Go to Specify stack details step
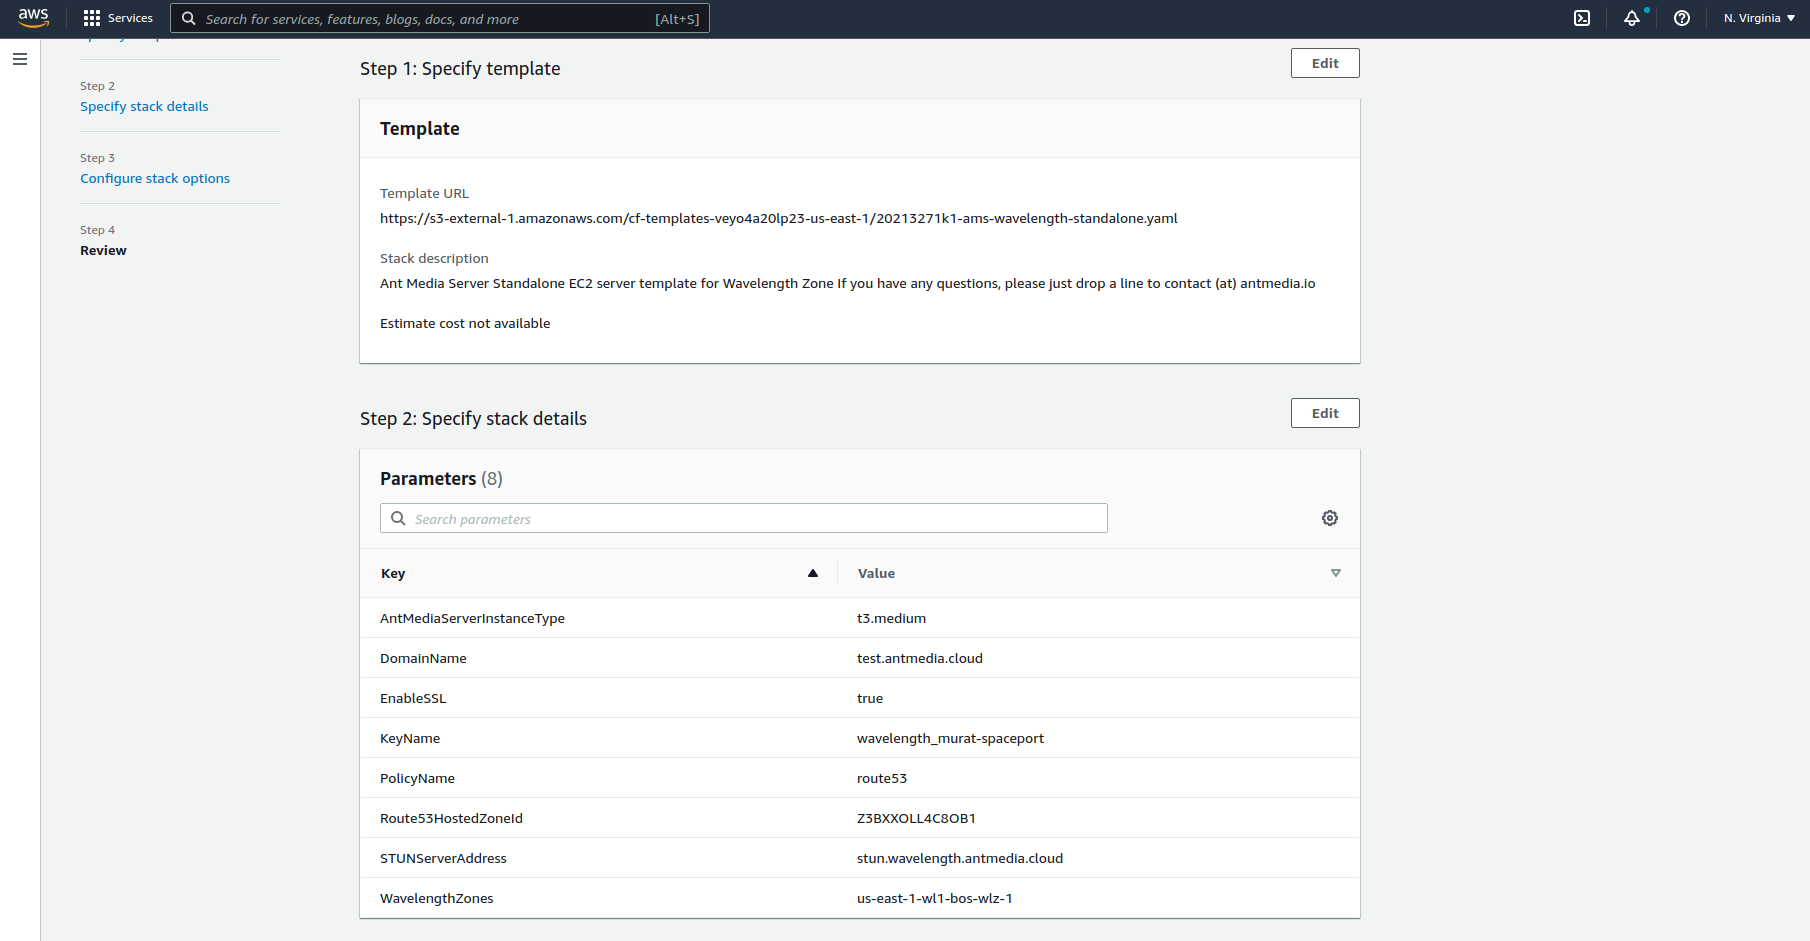This screenshot has width=1810, height=941. coord(144,106)
